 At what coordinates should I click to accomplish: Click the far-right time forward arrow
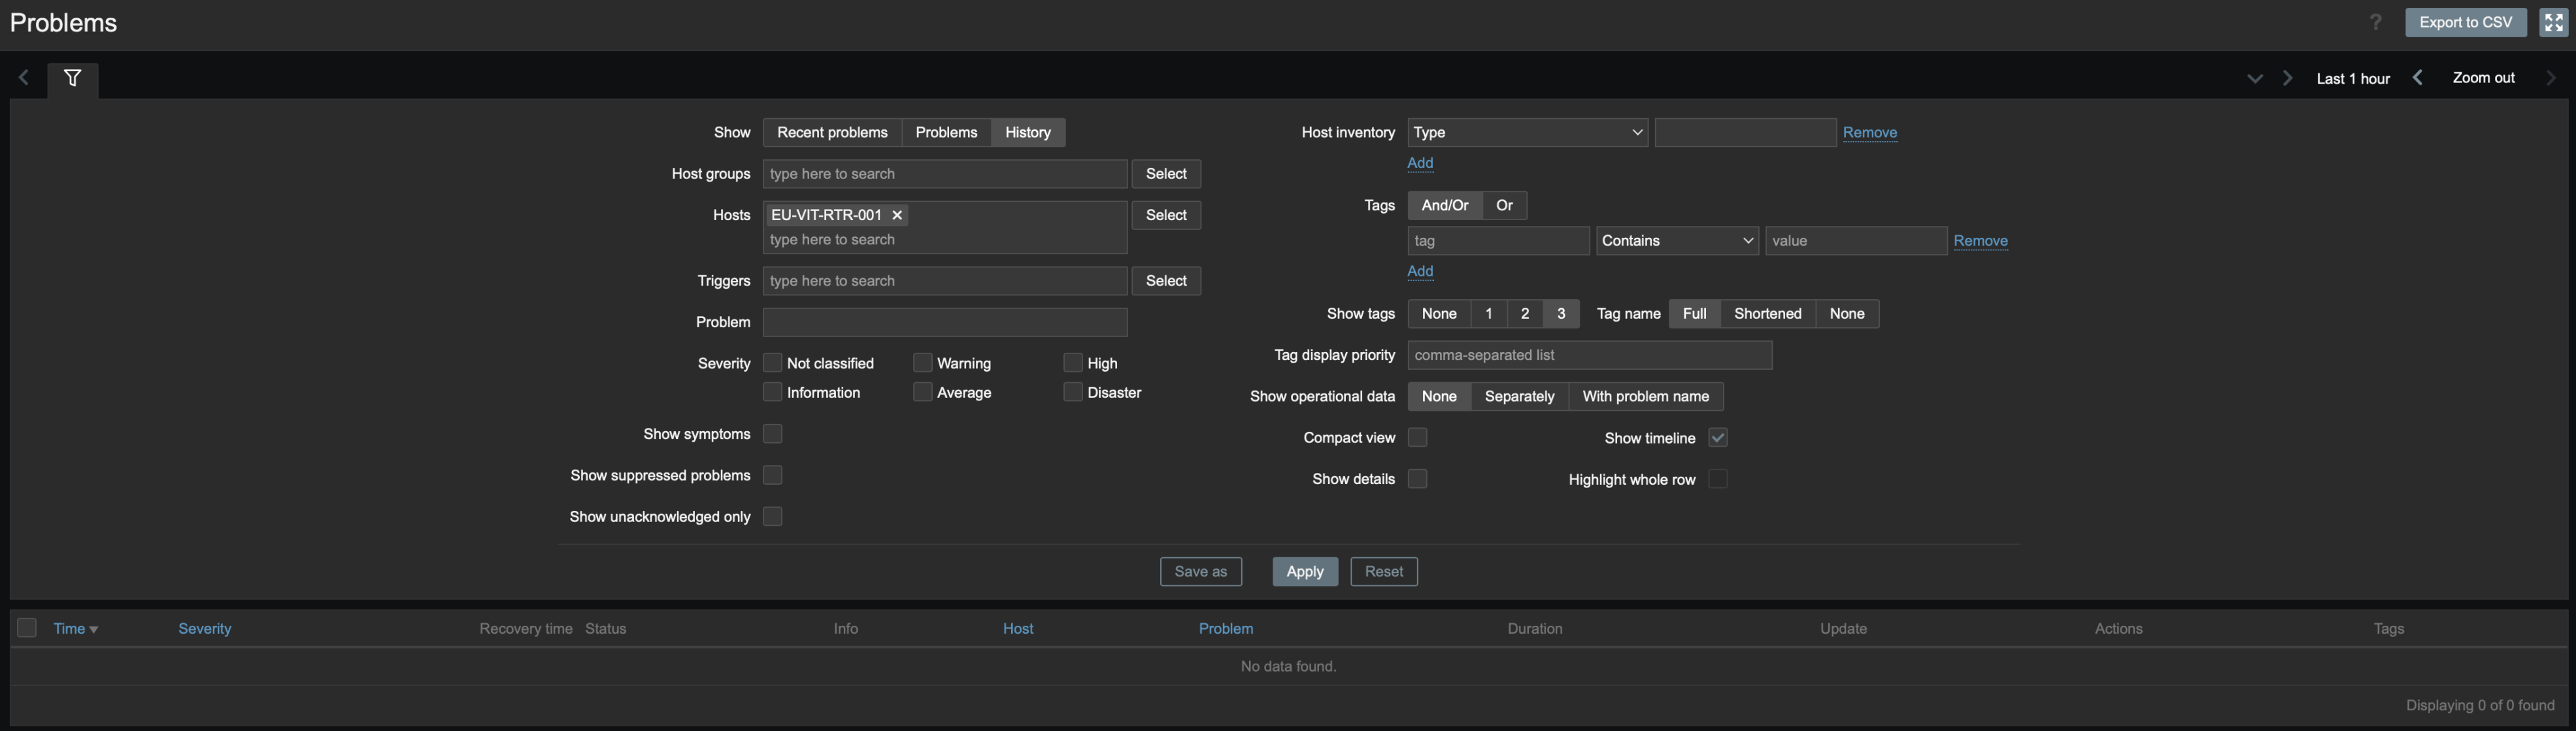(x=2550, y=78)
